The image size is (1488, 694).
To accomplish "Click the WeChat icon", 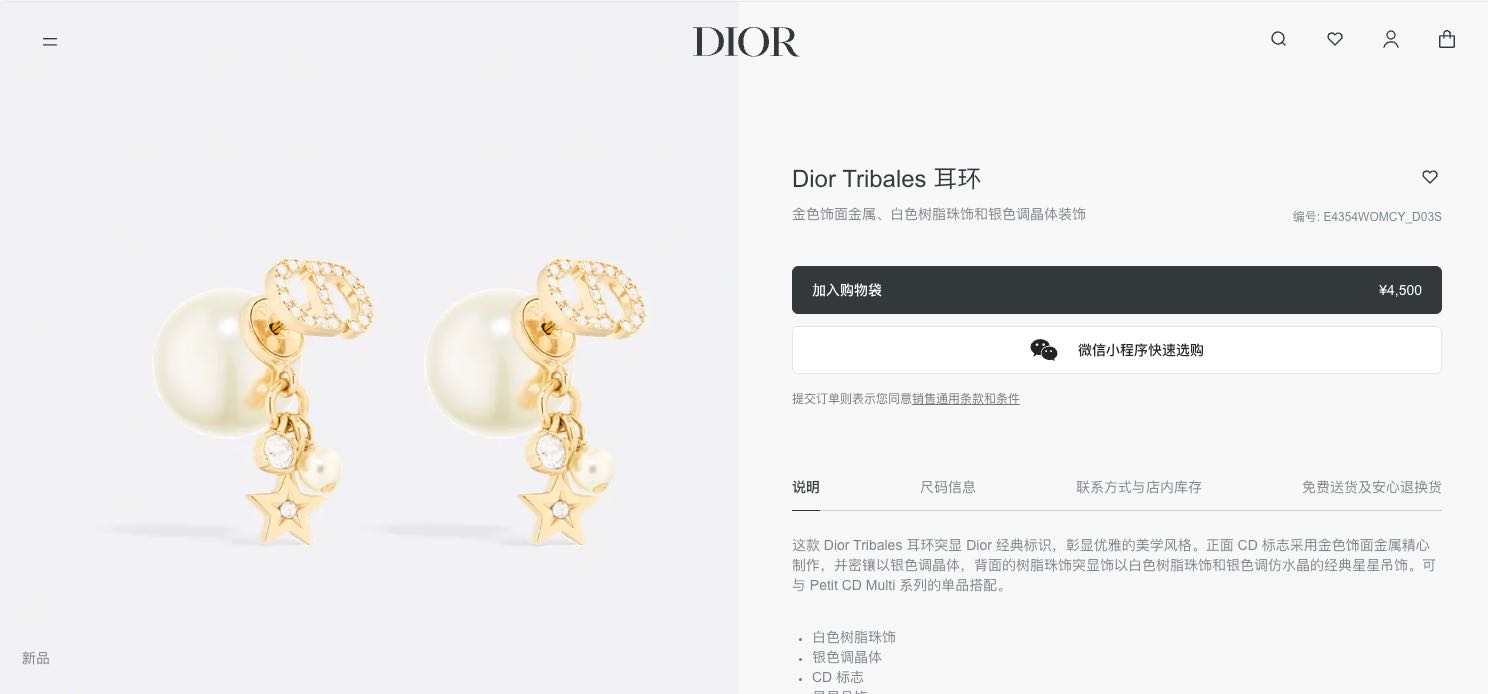I will click(1044, 350).
